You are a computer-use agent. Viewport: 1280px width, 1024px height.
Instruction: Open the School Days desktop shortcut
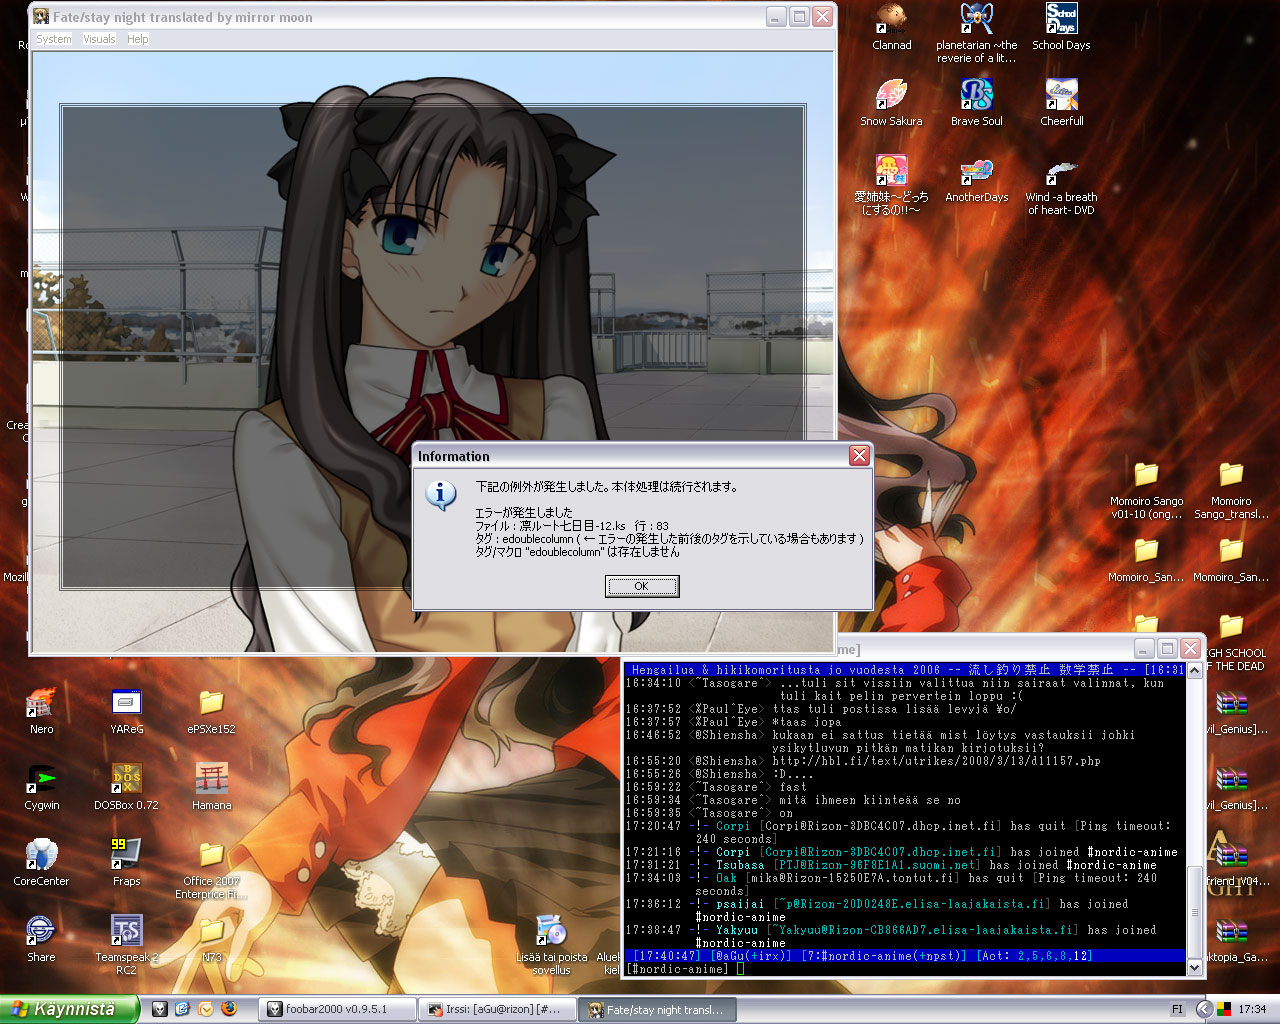click(x=1061, y=27)
